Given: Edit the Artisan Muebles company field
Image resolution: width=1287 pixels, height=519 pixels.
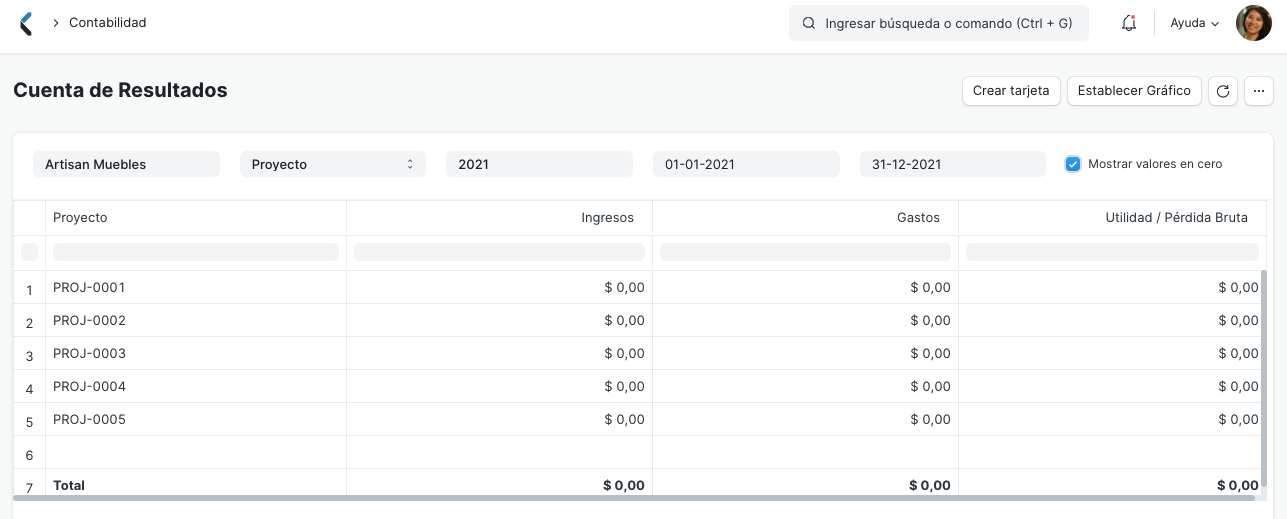Looking at the screenshot, I should pos(126,164).
